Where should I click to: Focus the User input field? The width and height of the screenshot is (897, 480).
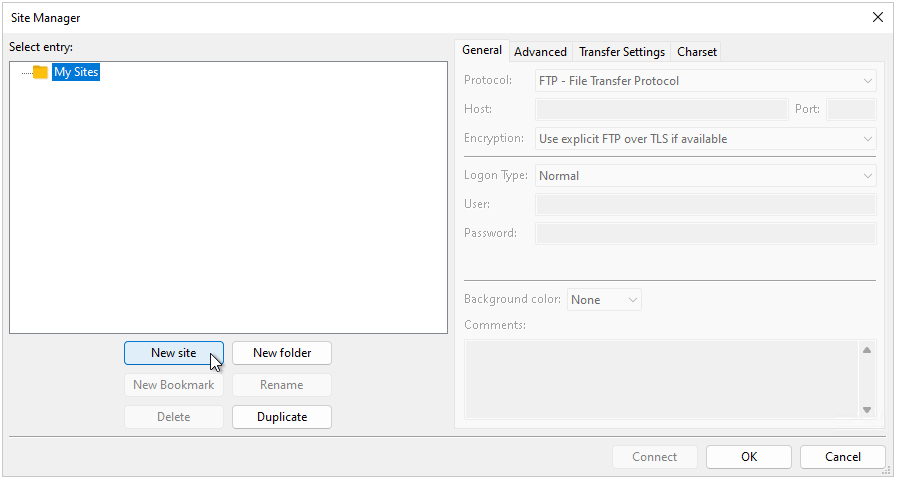click(x=706, y=205)
